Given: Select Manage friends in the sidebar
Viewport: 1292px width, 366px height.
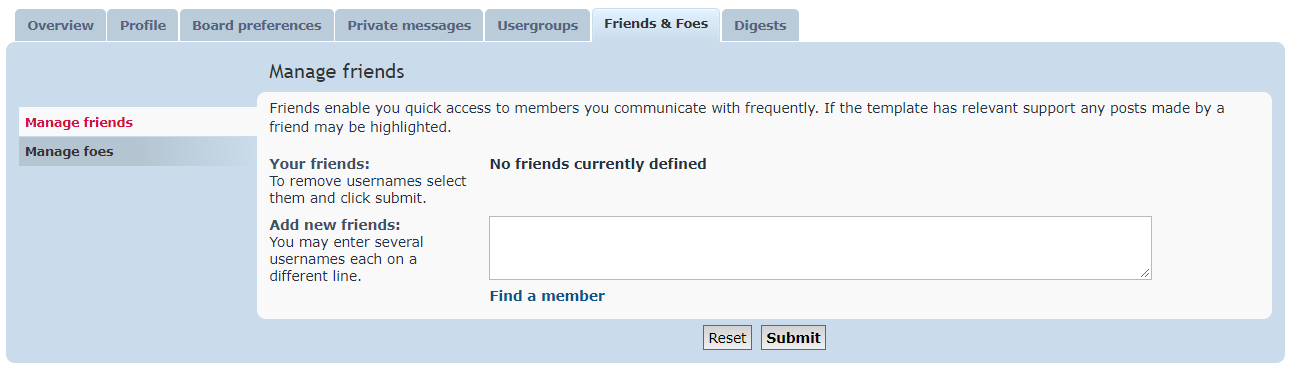Looking at the screenshot, I should [138, 122].
